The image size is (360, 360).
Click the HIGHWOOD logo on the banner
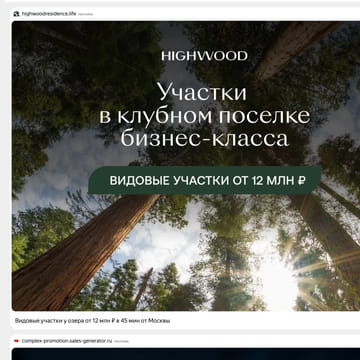(x=204, y=56)
